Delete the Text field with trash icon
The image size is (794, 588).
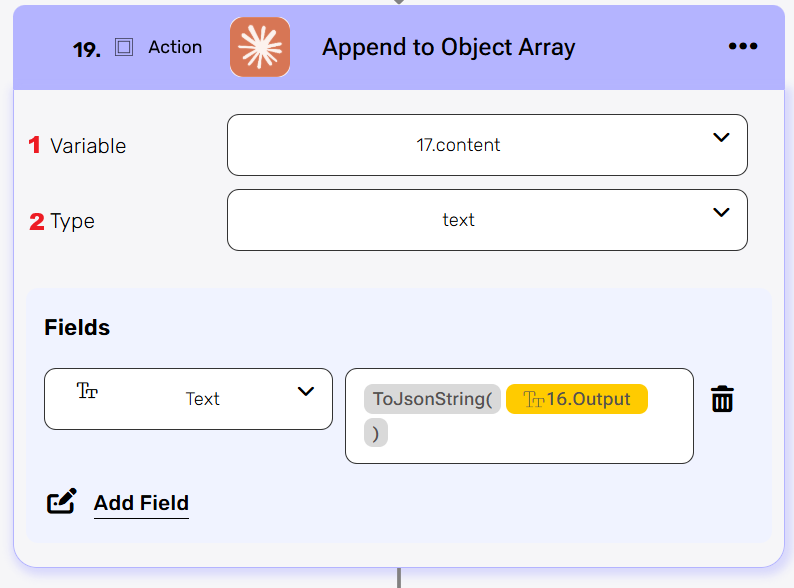point(722,400)
